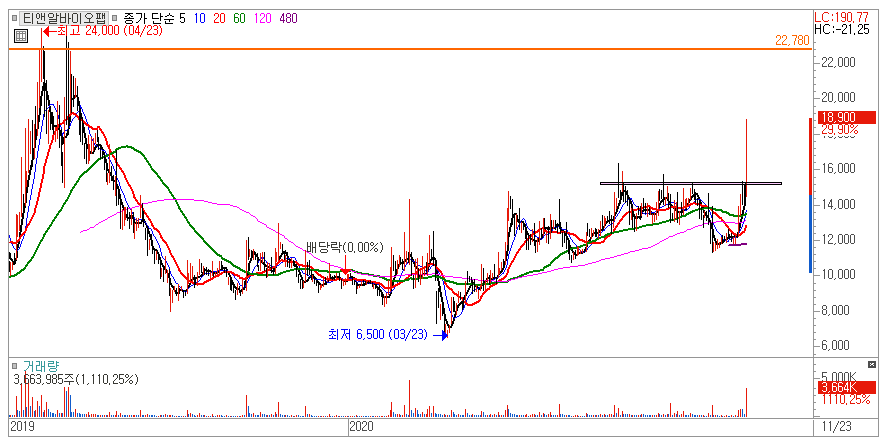Open the data table grid icon
This screenshot has height=443, width=885.
(20, 37)
